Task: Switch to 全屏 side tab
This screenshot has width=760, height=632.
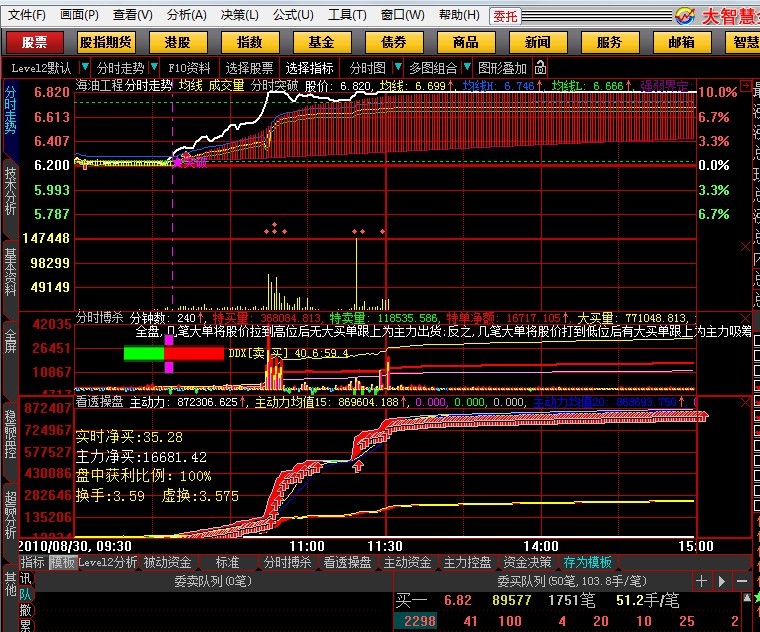Action: (x=10, y=341)
